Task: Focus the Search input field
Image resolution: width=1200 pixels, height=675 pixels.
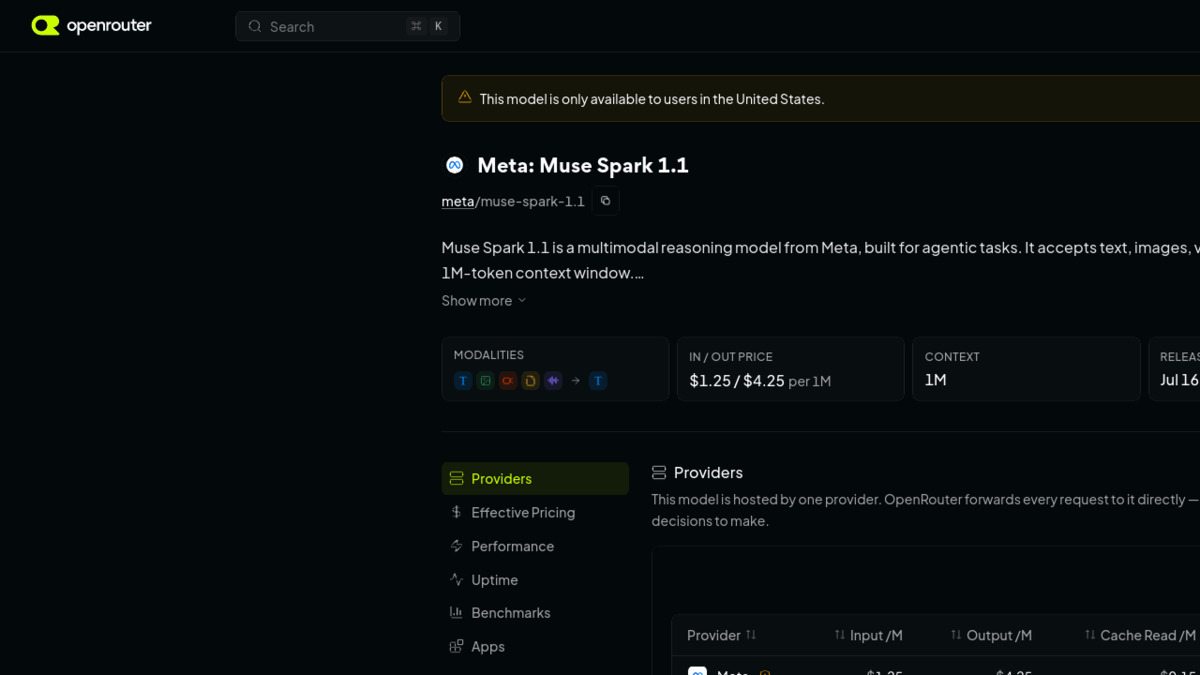Action: pos(347,26)
